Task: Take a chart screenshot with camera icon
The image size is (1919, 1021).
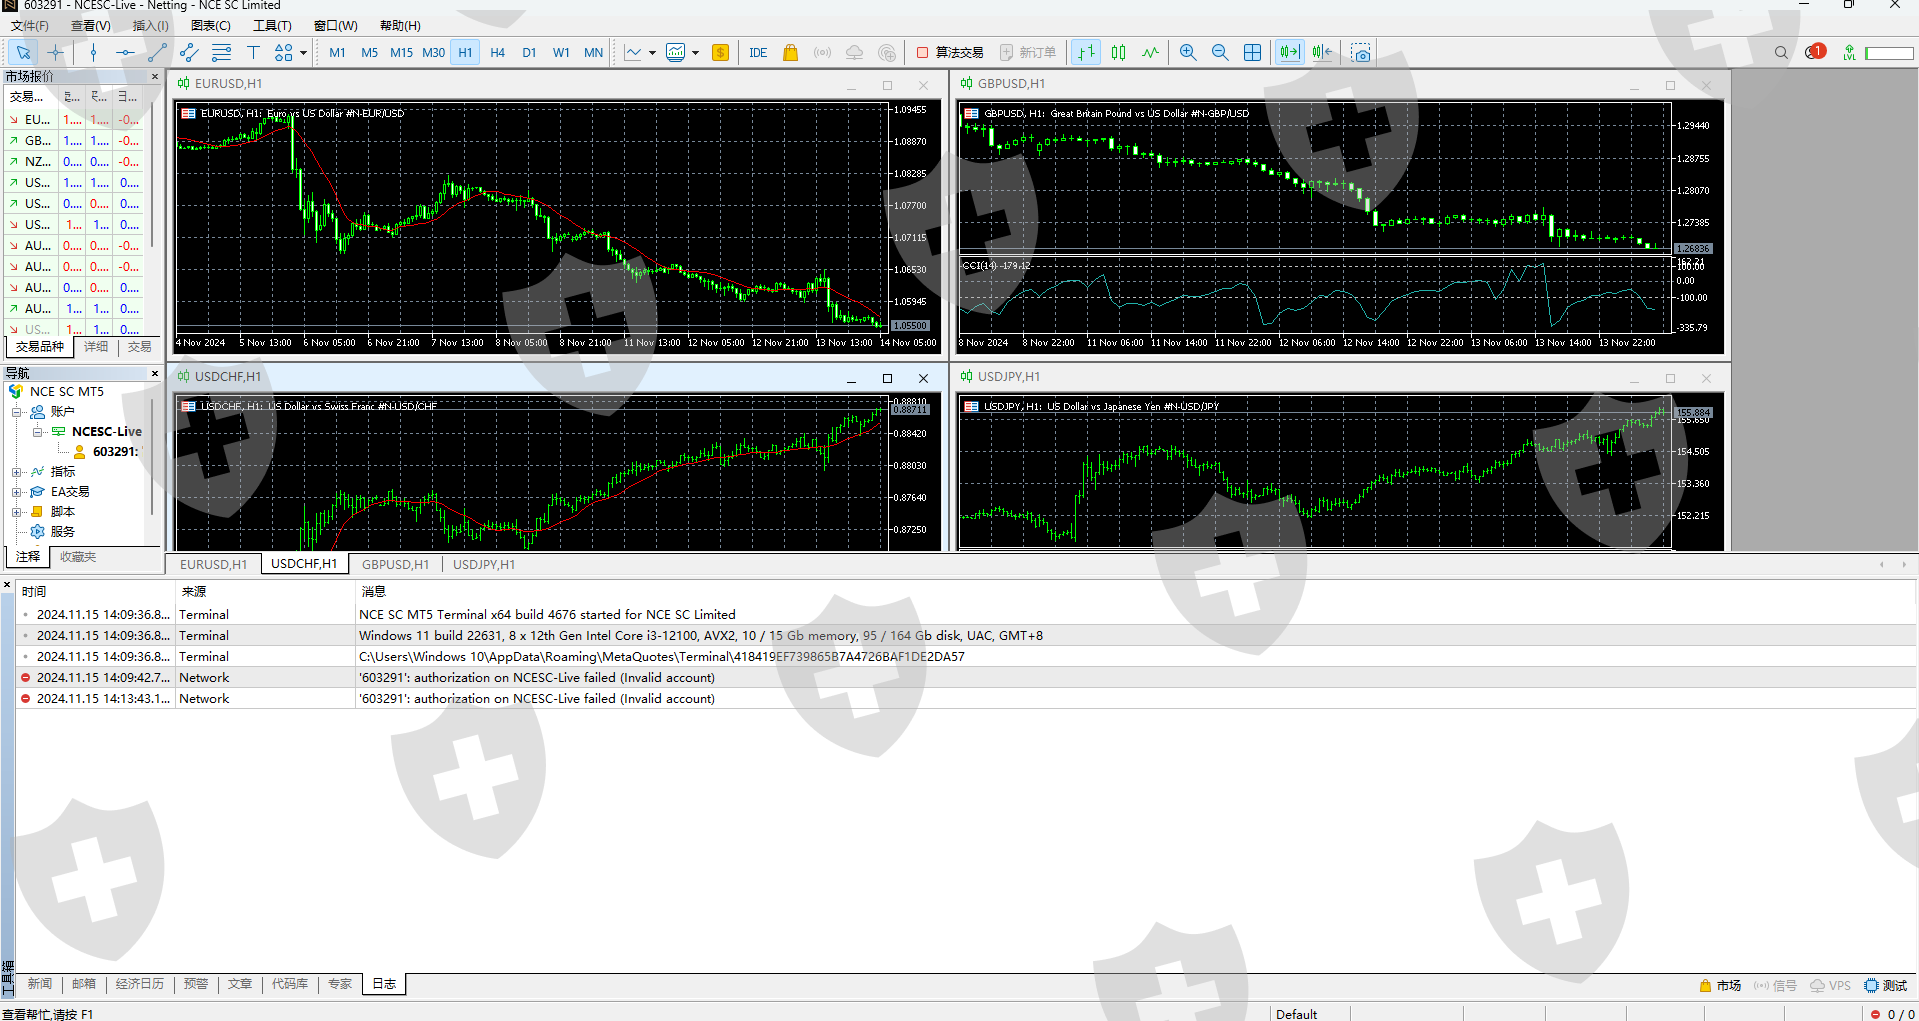Action: pos(1361,53)
